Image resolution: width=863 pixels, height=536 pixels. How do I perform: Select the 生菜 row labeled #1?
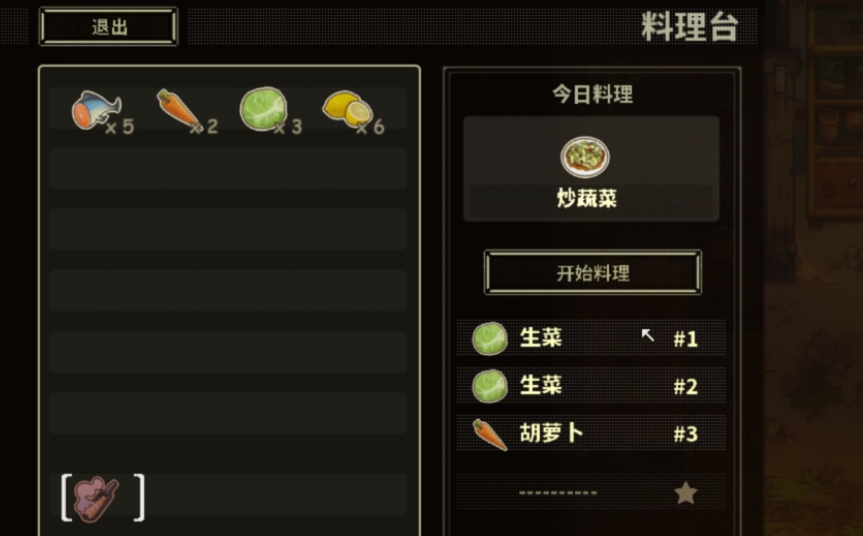[x=591, y=337]
